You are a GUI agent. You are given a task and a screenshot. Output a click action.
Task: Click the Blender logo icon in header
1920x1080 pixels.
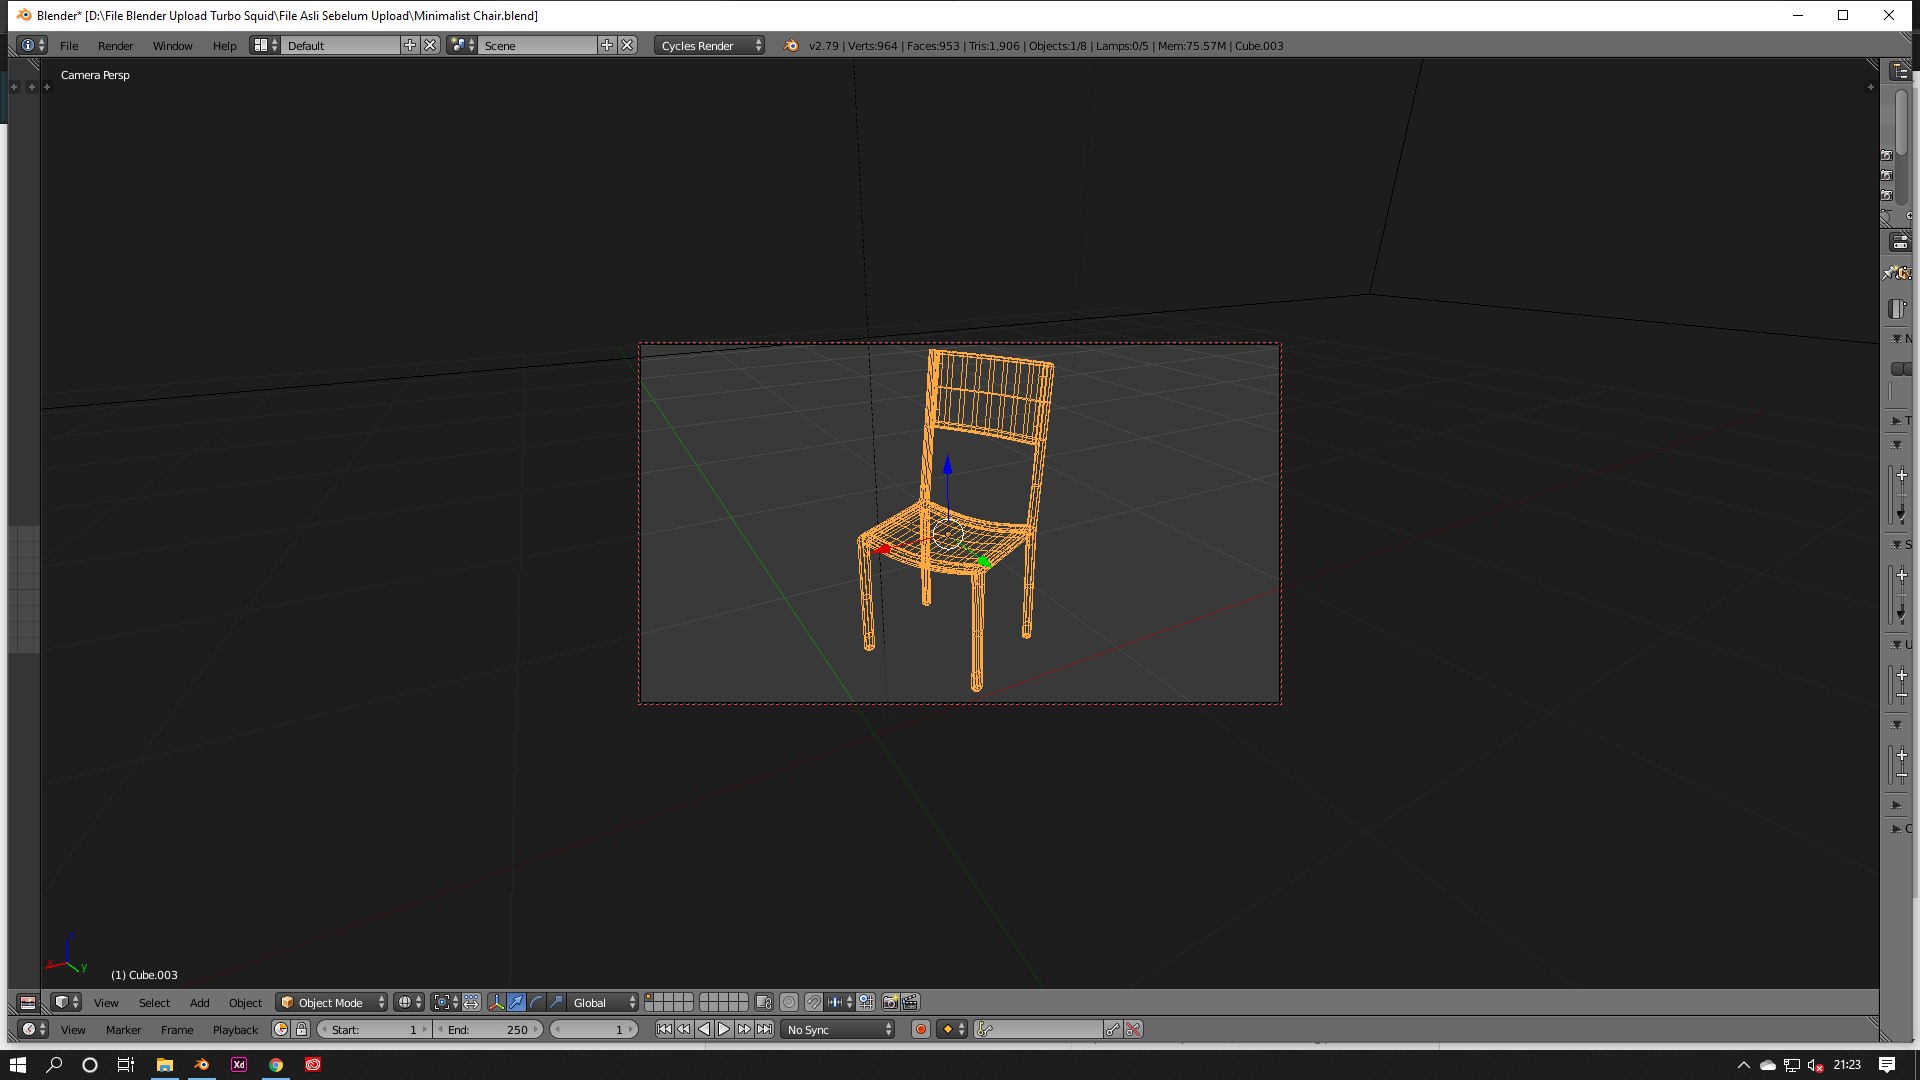click(x=791, y=45)
